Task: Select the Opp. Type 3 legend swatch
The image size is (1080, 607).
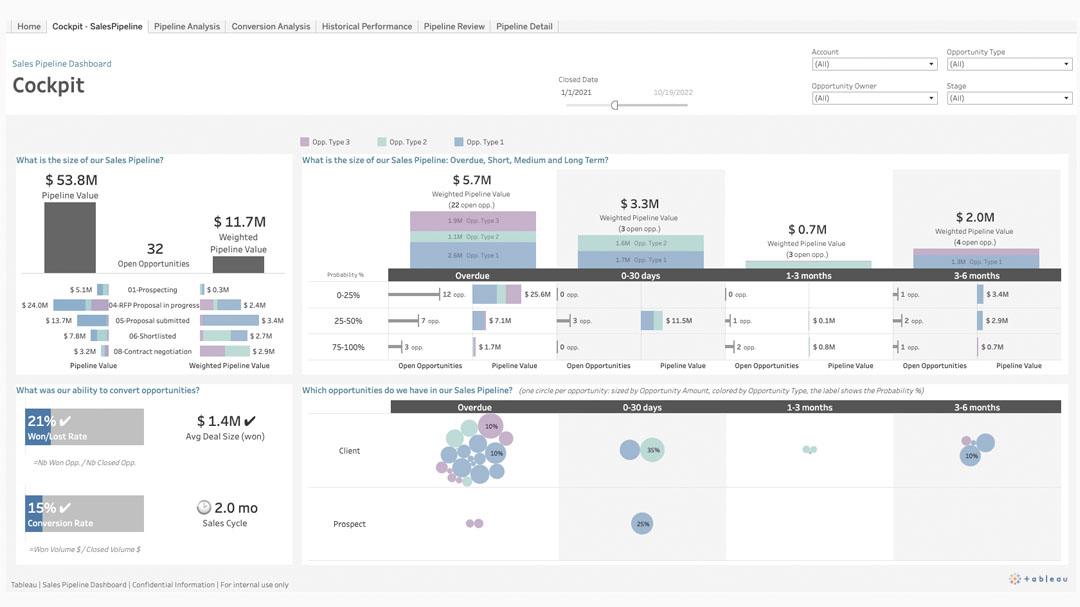Action: pyautogui.click(x=305, y=142)
